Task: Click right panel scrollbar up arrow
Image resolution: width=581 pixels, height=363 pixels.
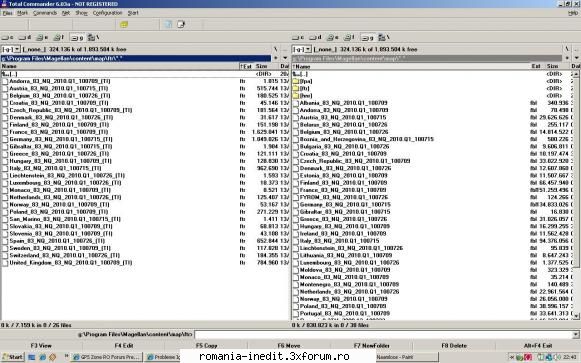Action: (576, 74)
